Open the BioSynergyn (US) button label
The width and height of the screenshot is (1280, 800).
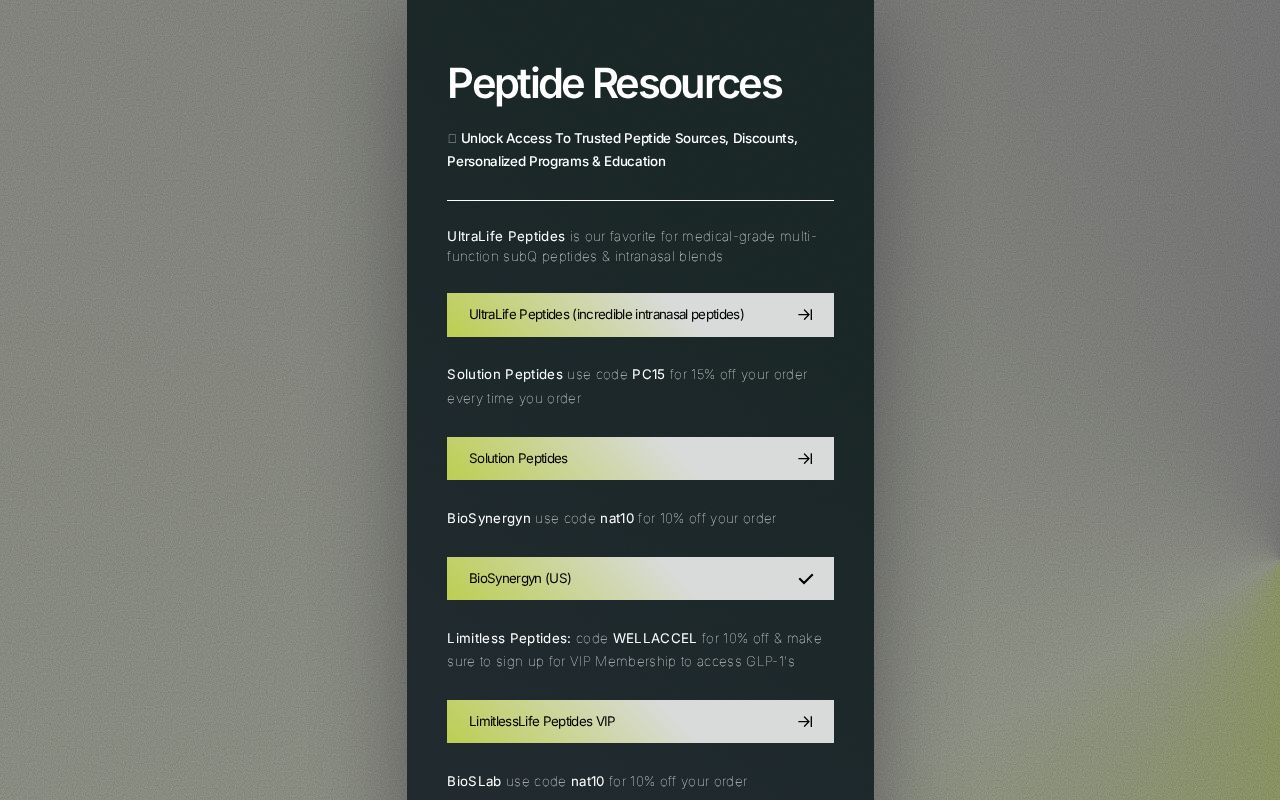(x=520, y=579)
